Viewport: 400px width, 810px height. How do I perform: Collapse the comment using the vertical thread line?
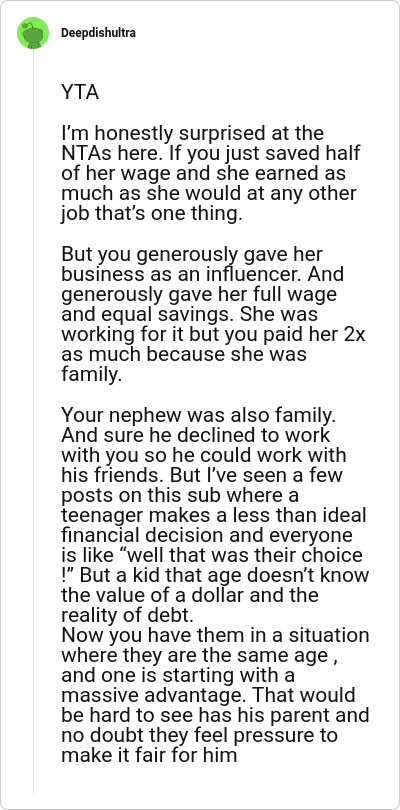(33, 421)
